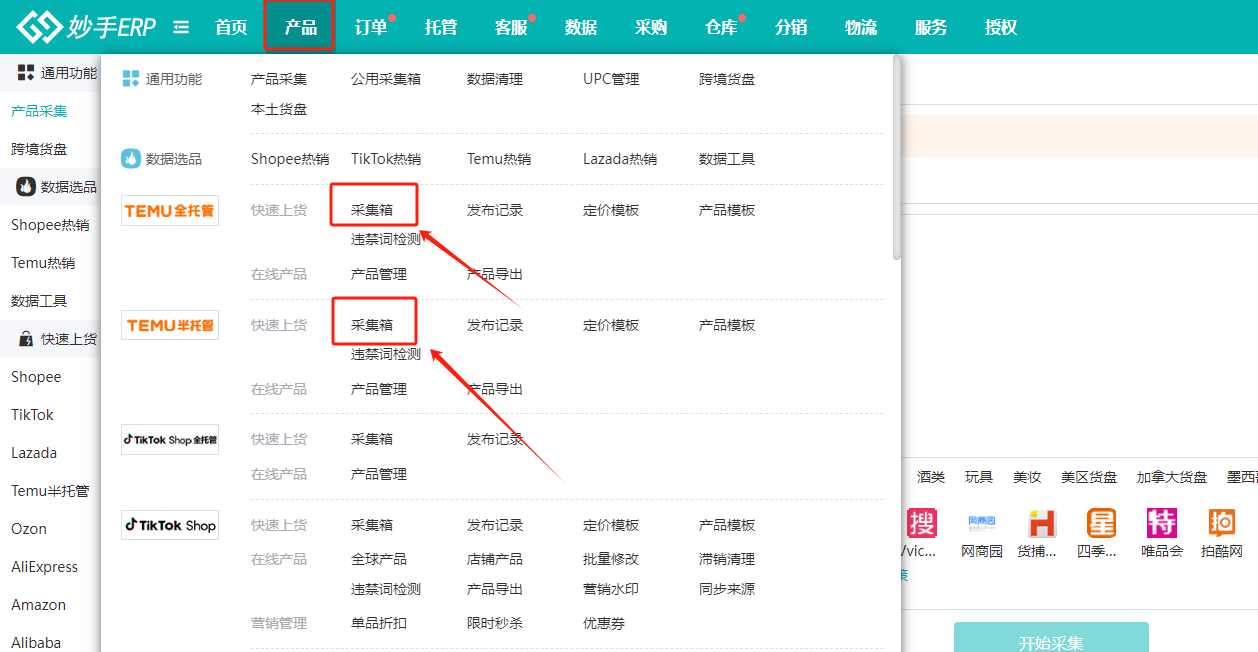Viewport: 1258px width, 652px height.
Task: Open 单品折扣 in 营销管理 row
Action: click(379, 623)
